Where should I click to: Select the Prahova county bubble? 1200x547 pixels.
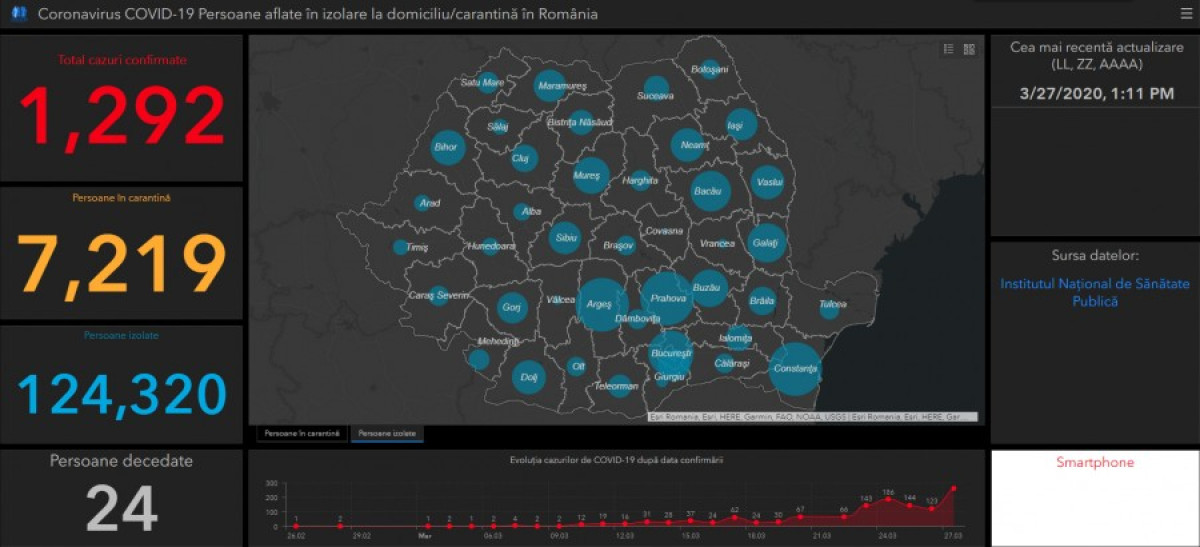666,298
